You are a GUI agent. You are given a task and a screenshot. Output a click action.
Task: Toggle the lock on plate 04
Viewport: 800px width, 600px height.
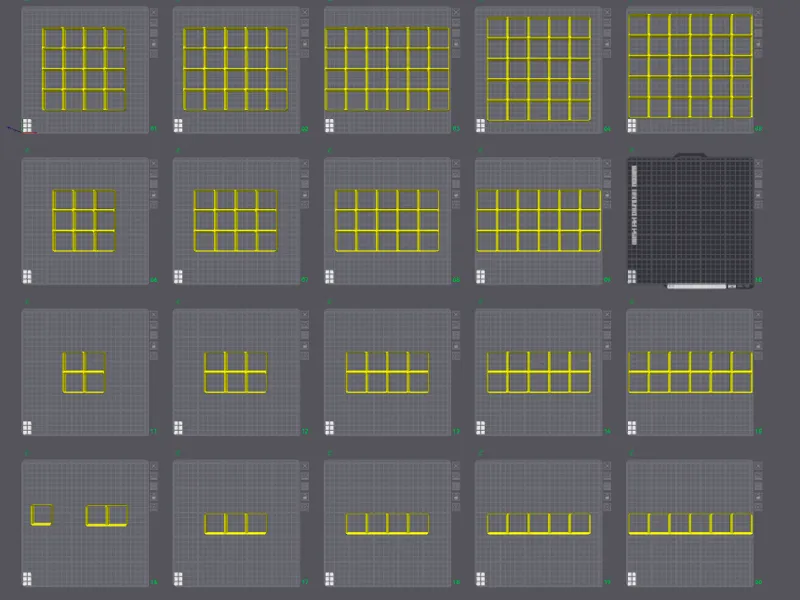coord(607,43)
